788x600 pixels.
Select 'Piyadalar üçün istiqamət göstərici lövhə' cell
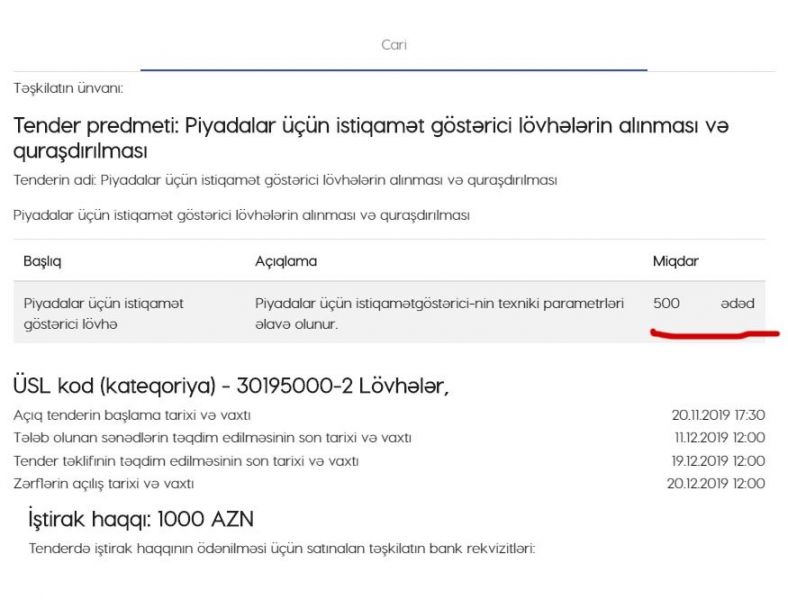pyautogui.click(x=104, y=314)
